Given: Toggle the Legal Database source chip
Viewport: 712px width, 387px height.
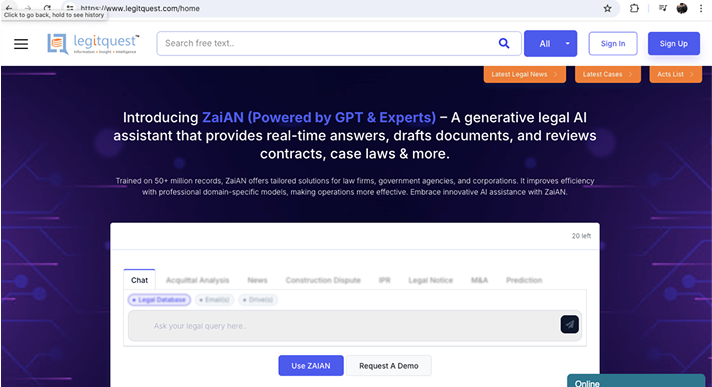Looking at the screenshot, I should (159, 300).
